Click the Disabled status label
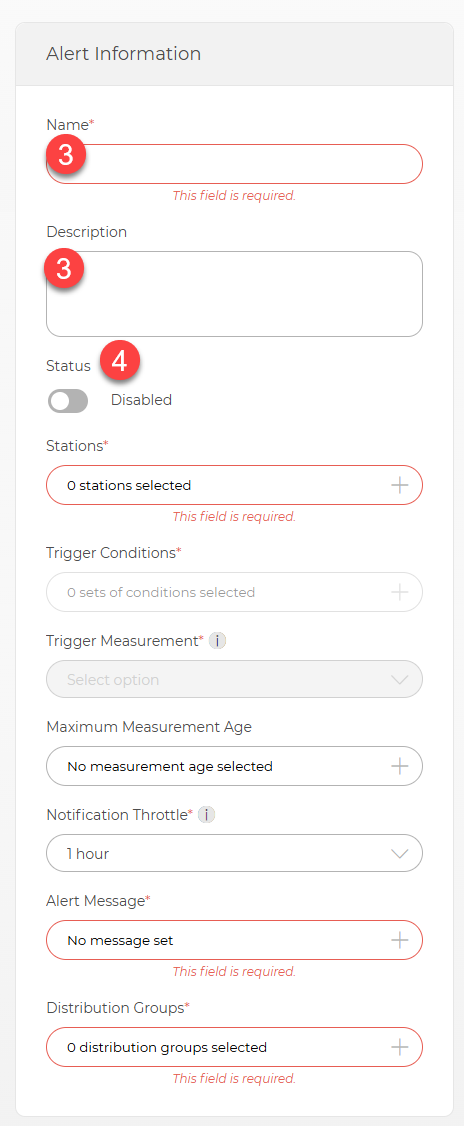Viewport: 464px width, 1126px height. pos(141,400)
